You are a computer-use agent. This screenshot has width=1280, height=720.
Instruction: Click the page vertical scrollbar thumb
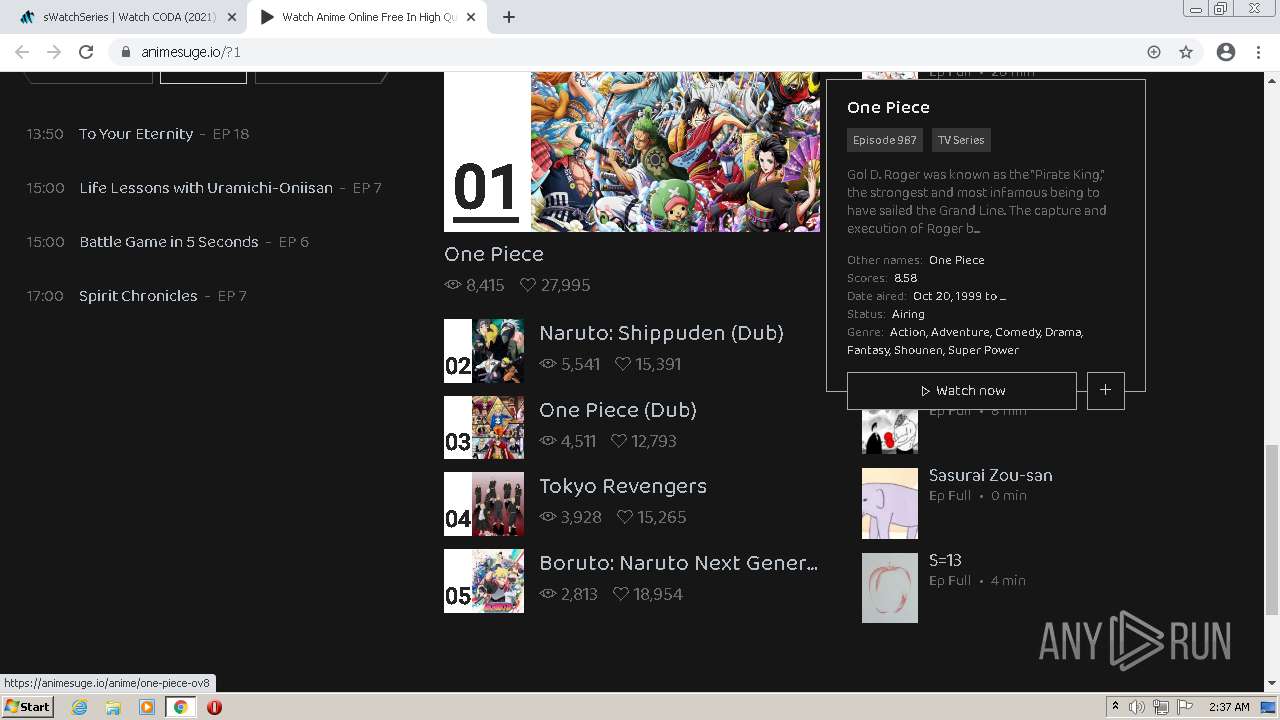point(1272,530)
